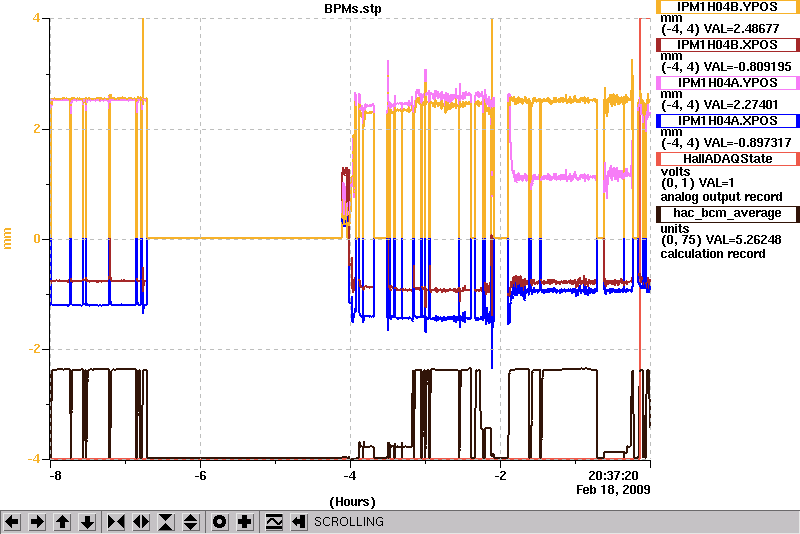The width and height of the screenshot is (800, 534).
Task: Click the auto-scale waveform button
Action: 274,522
